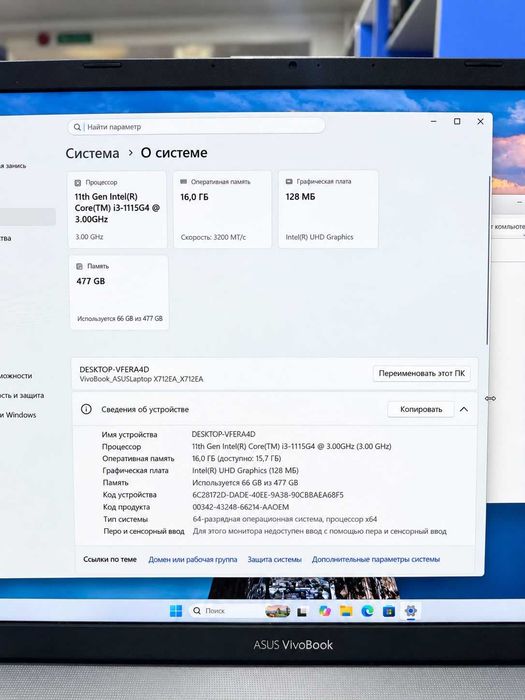Click the Settings gear taskbar icon
The height and width of the screenshot is (700, 525).
[x=411, y=610]
